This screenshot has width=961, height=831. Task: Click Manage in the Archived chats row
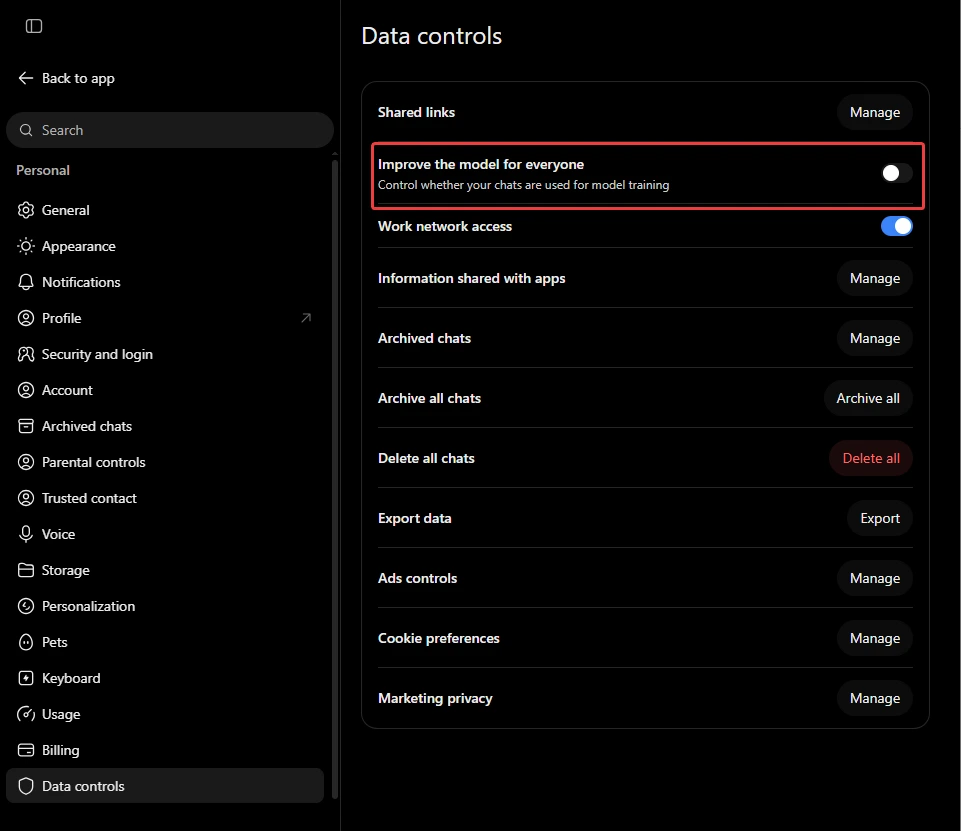point(875,338)
